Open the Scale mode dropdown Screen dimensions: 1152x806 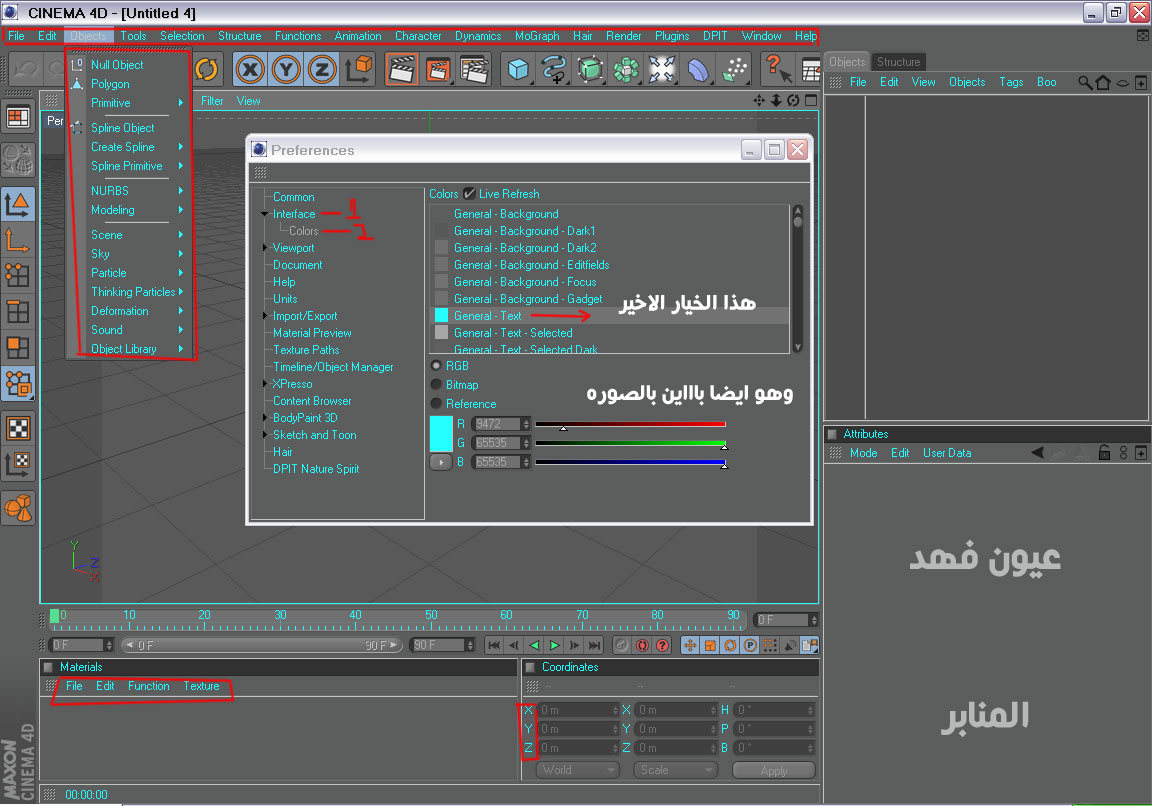674,770
